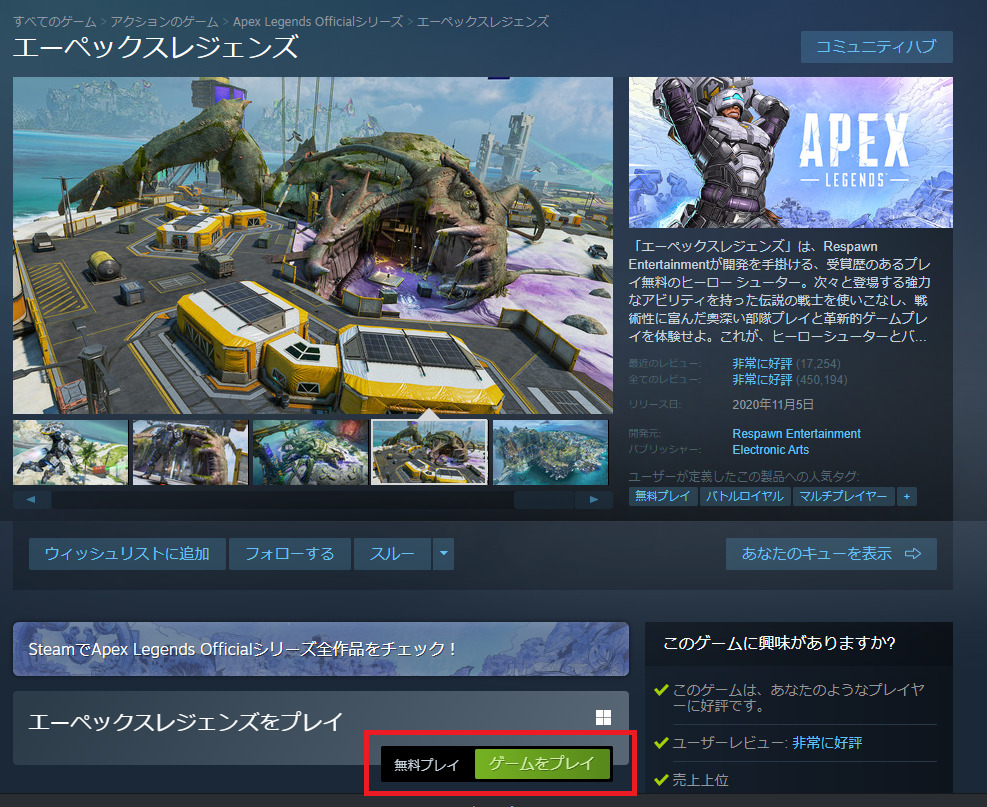Screen dimensions: 987x807
Task: Open the Respawn Entertainment developer link
Action: [x=796, y=434]
